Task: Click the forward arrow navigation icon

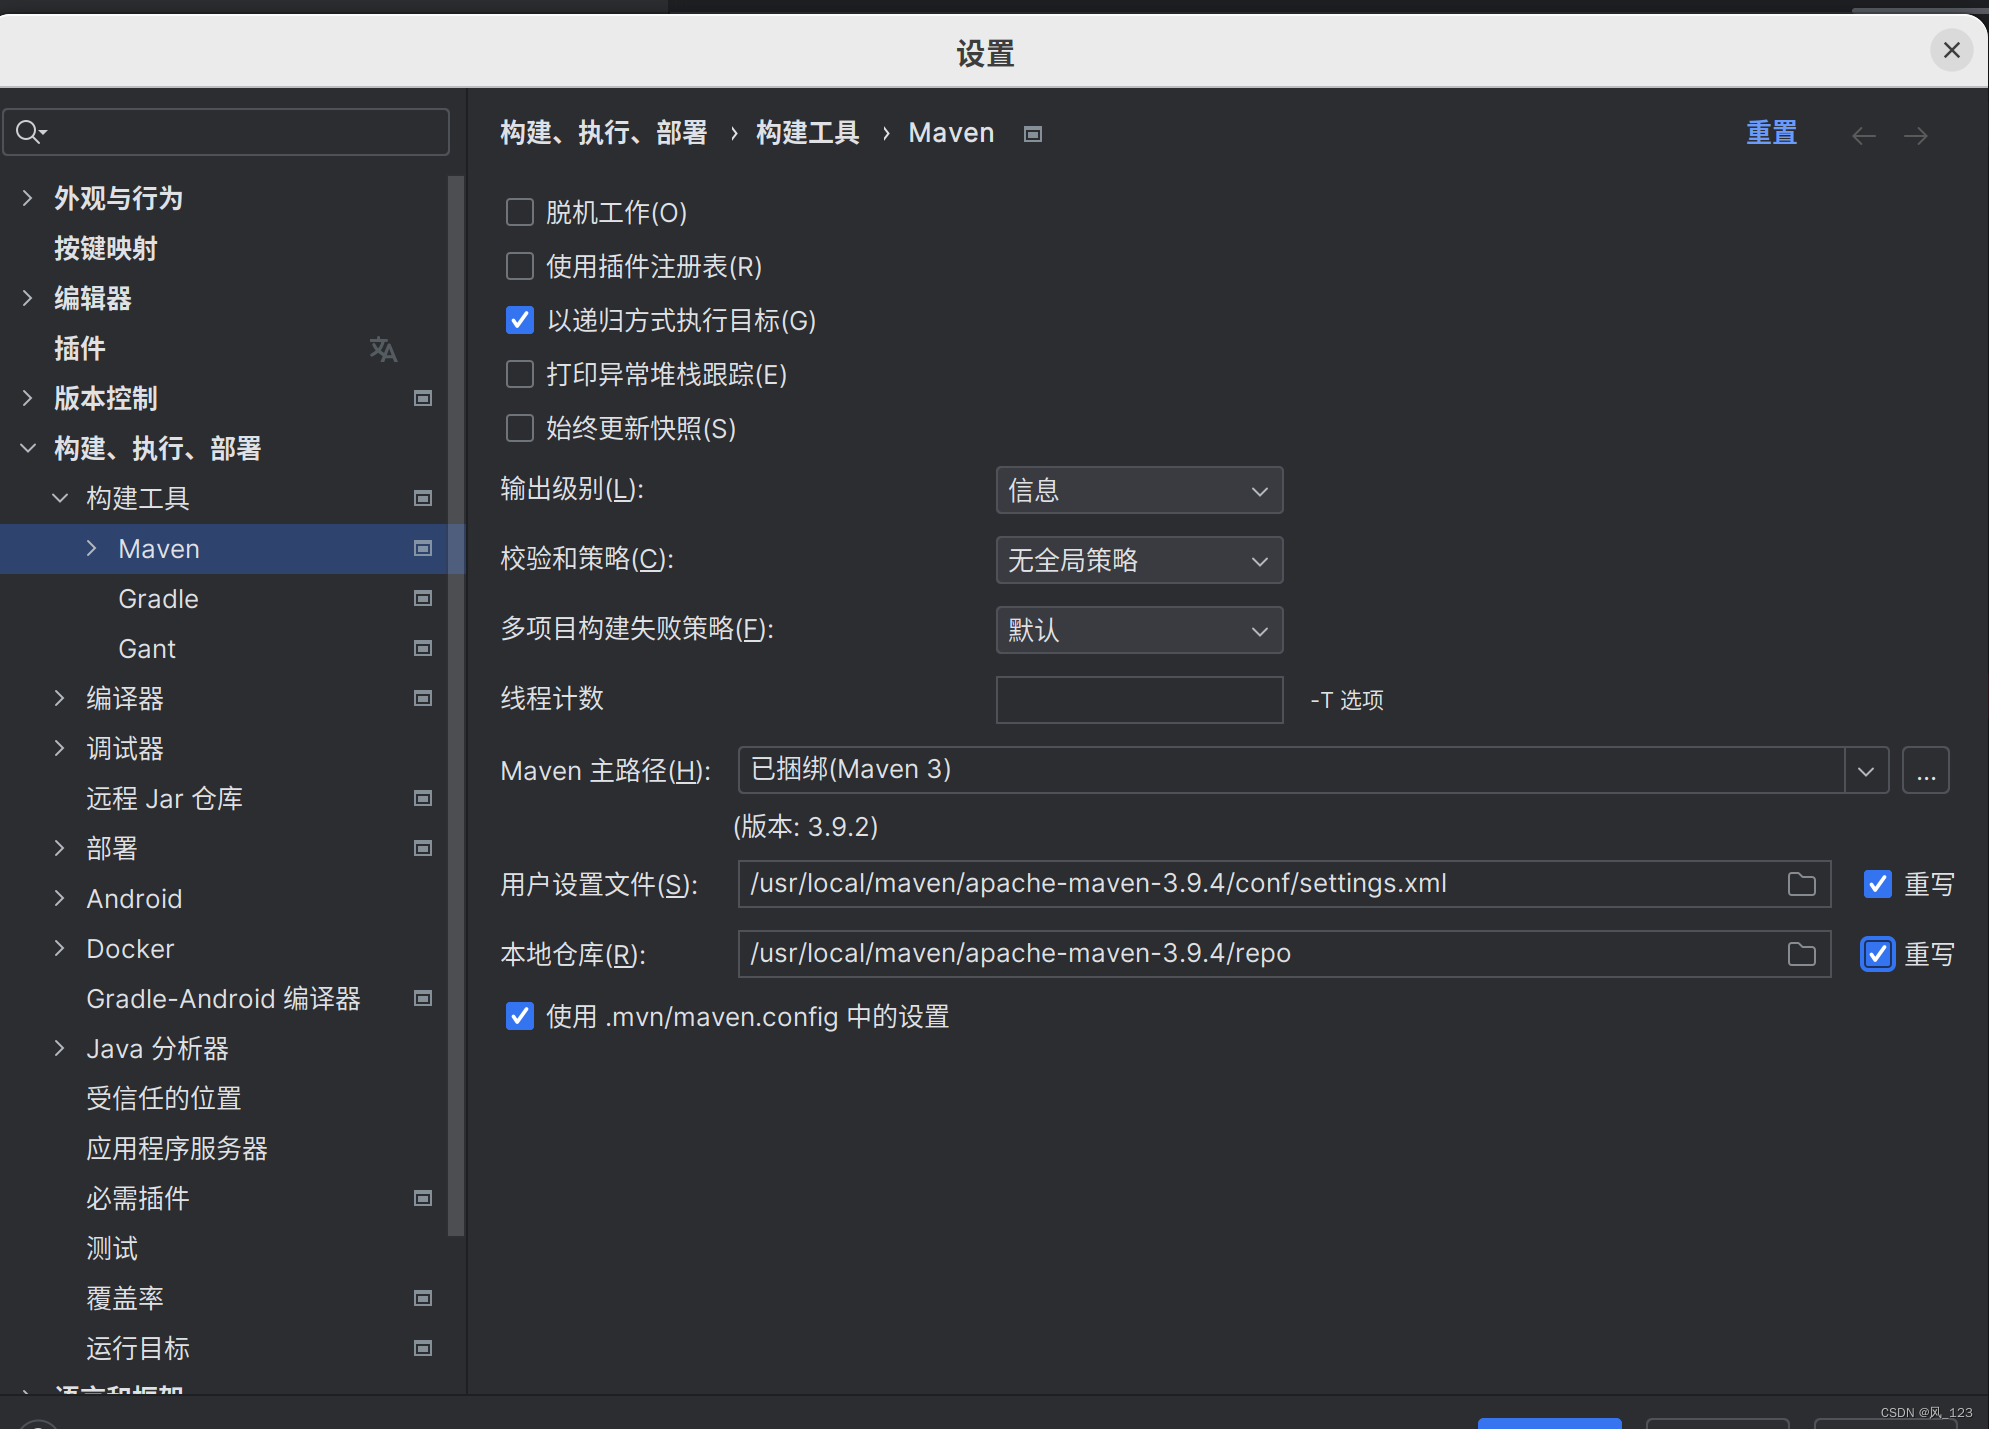Action: click(1915, 135)
